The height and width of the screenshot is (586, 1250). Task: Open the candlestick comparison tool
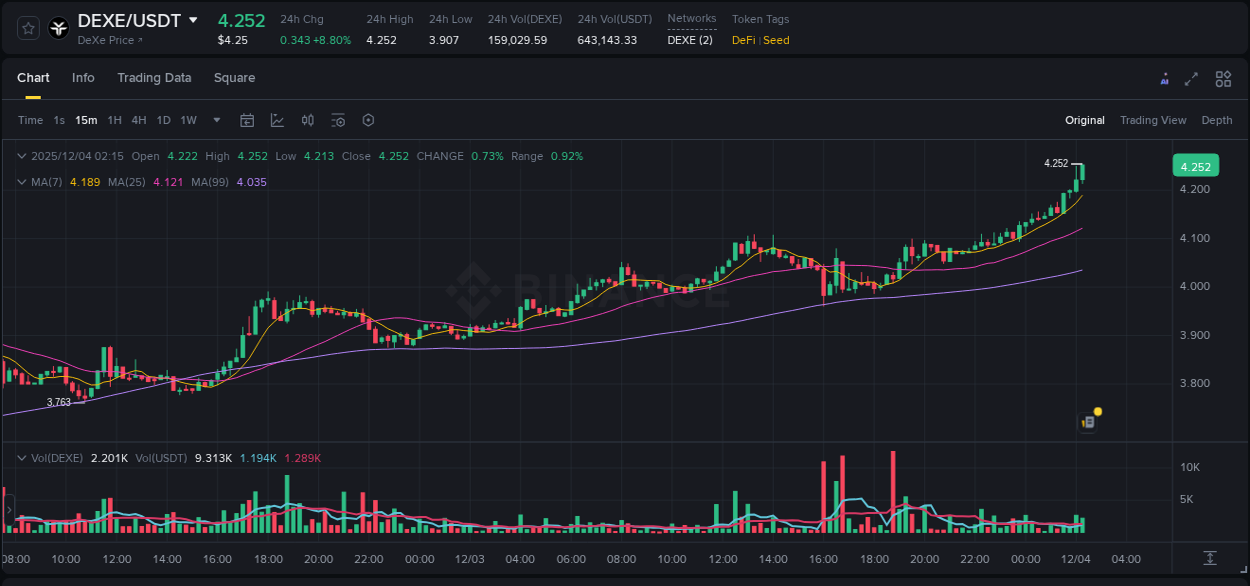[307, 120]
